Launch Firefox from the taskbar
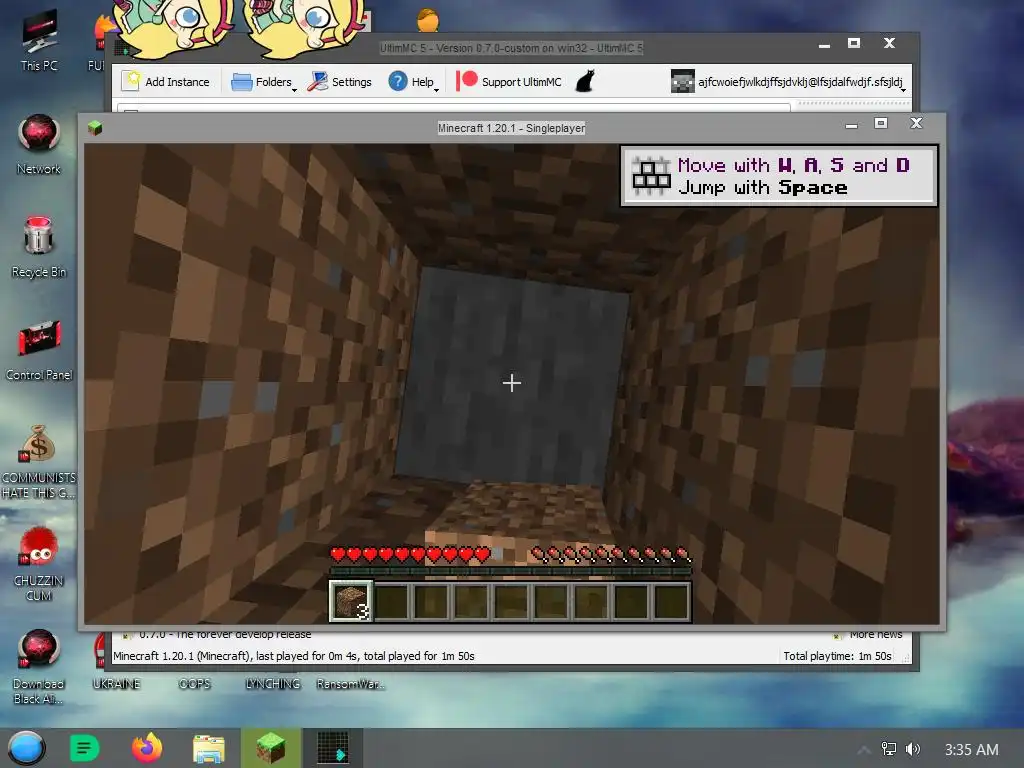 click(147, 748)
